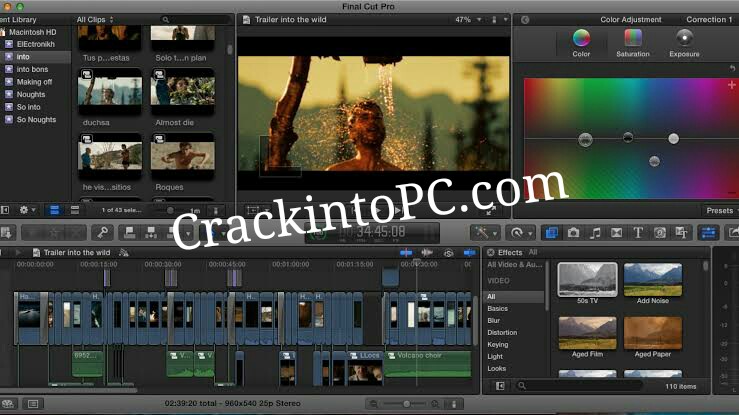739x415 pixels.
Task: Click the fullscreen viewer arrows icon
Action: [x=491, y=210]
